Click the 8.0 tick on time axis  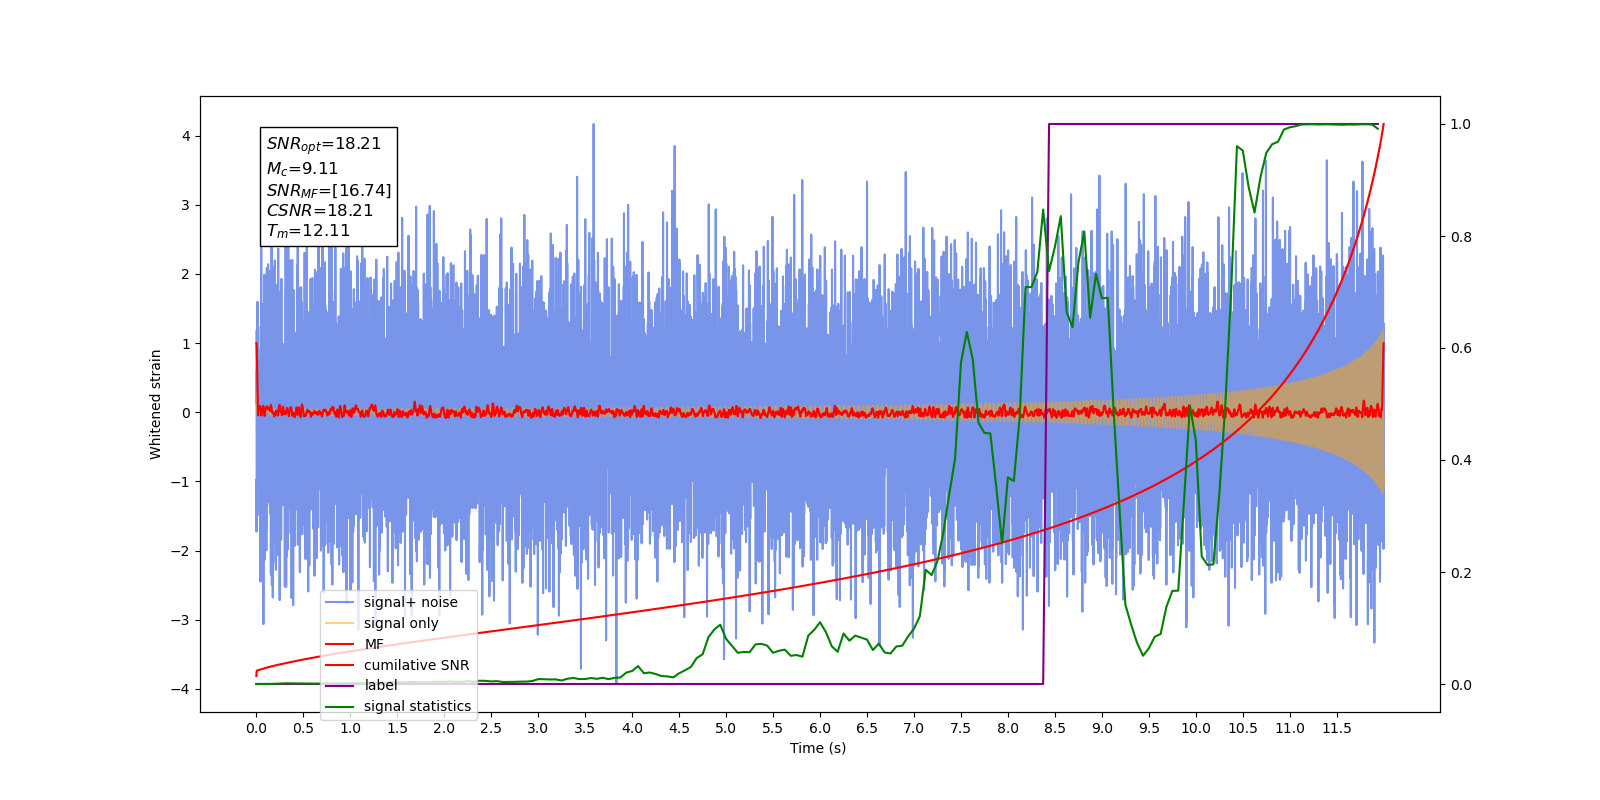1008,728
